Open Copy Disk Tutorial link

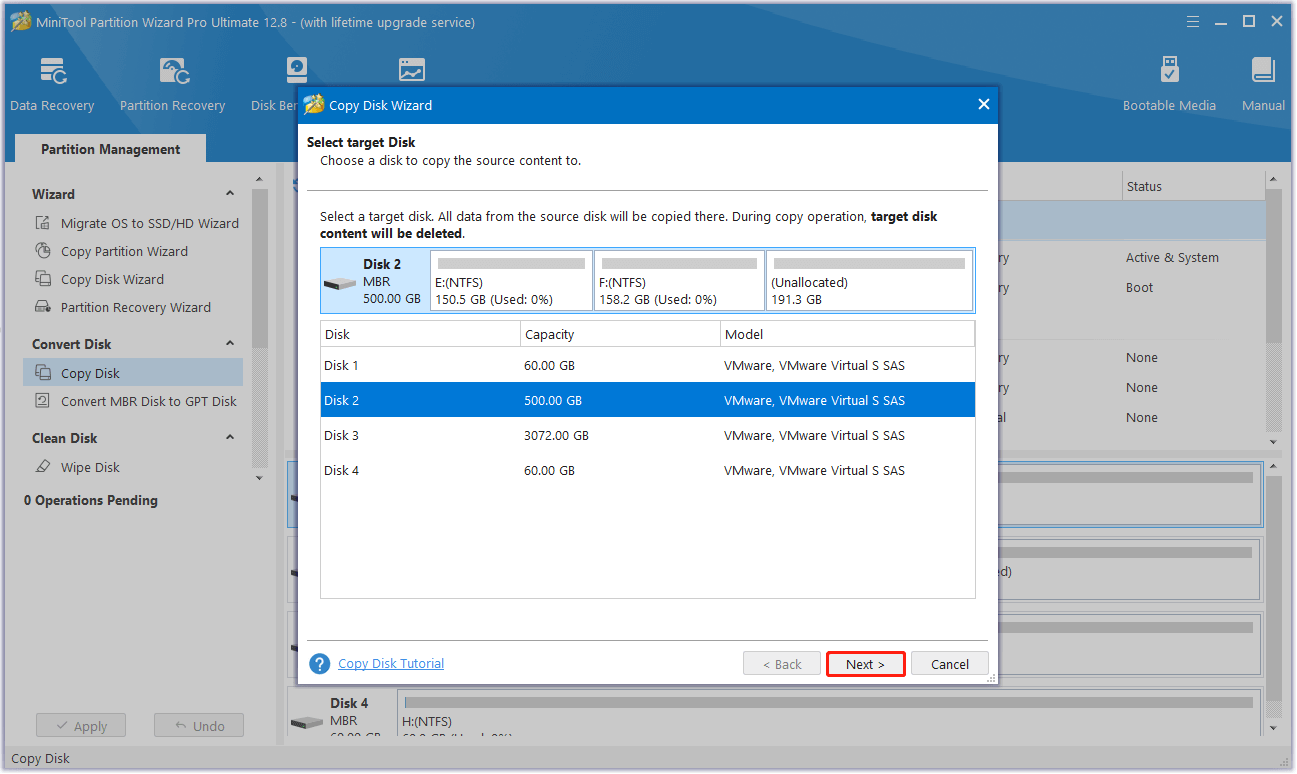(391, 663)
